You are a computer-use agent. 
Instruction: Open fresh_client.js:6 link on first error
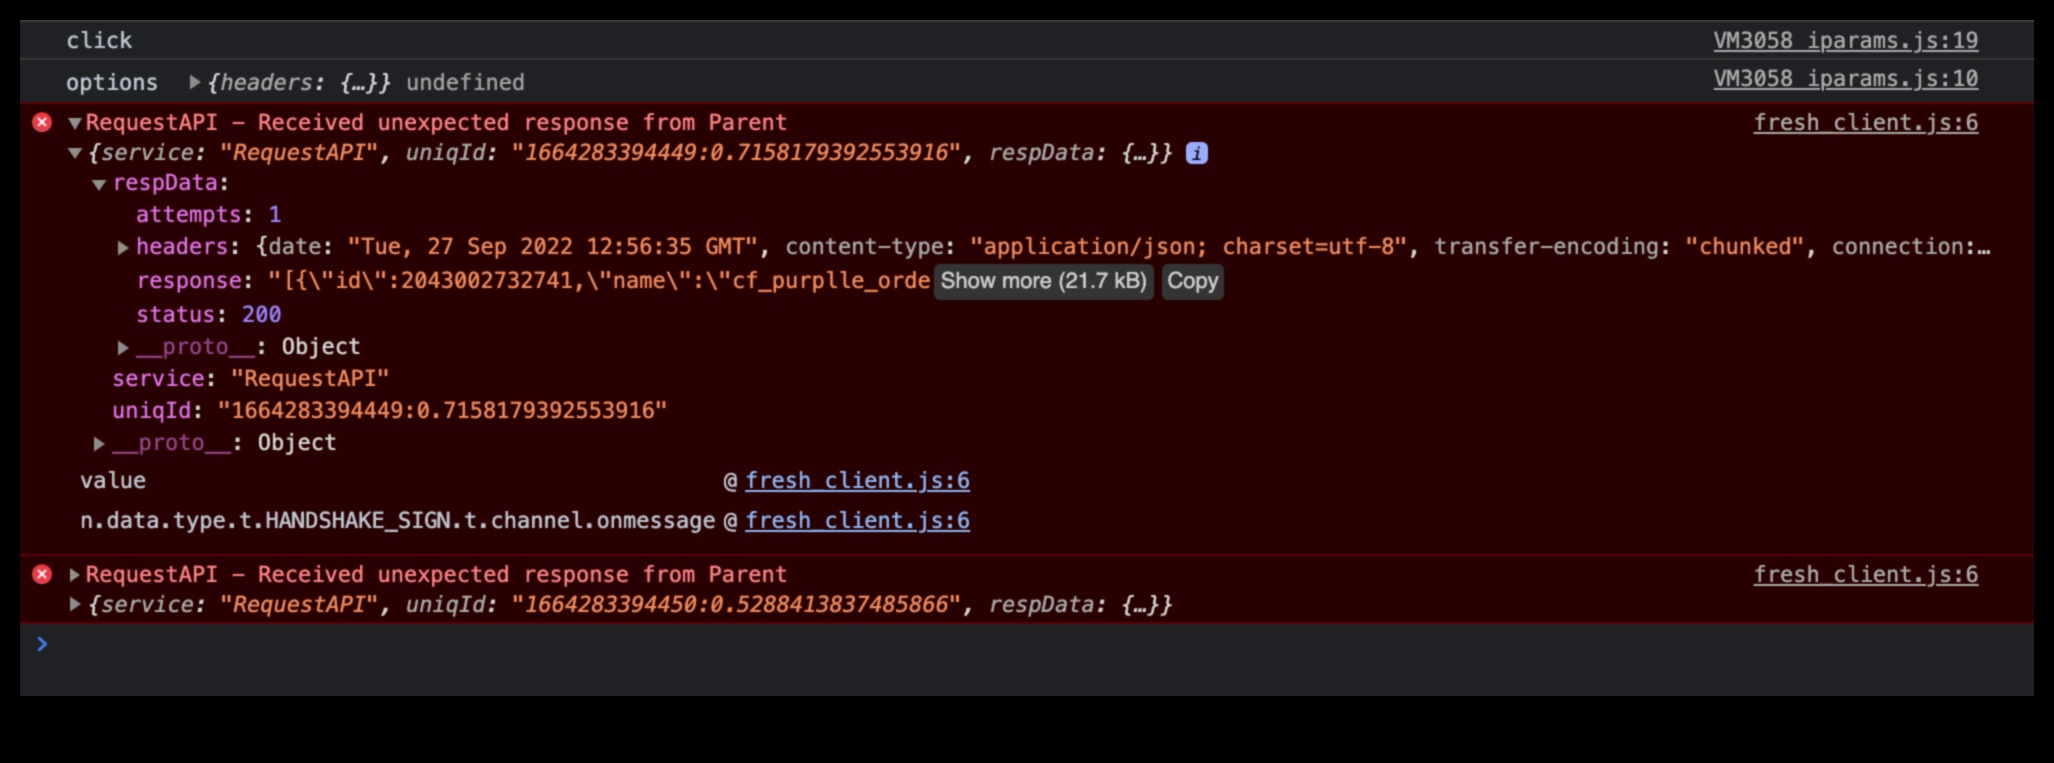click(x=1865, y=123)
